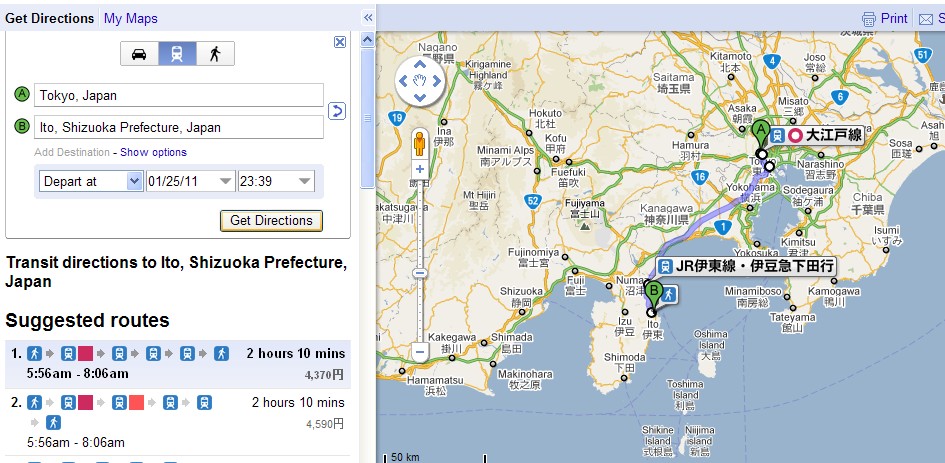Click the zoom slider handle

420,273
